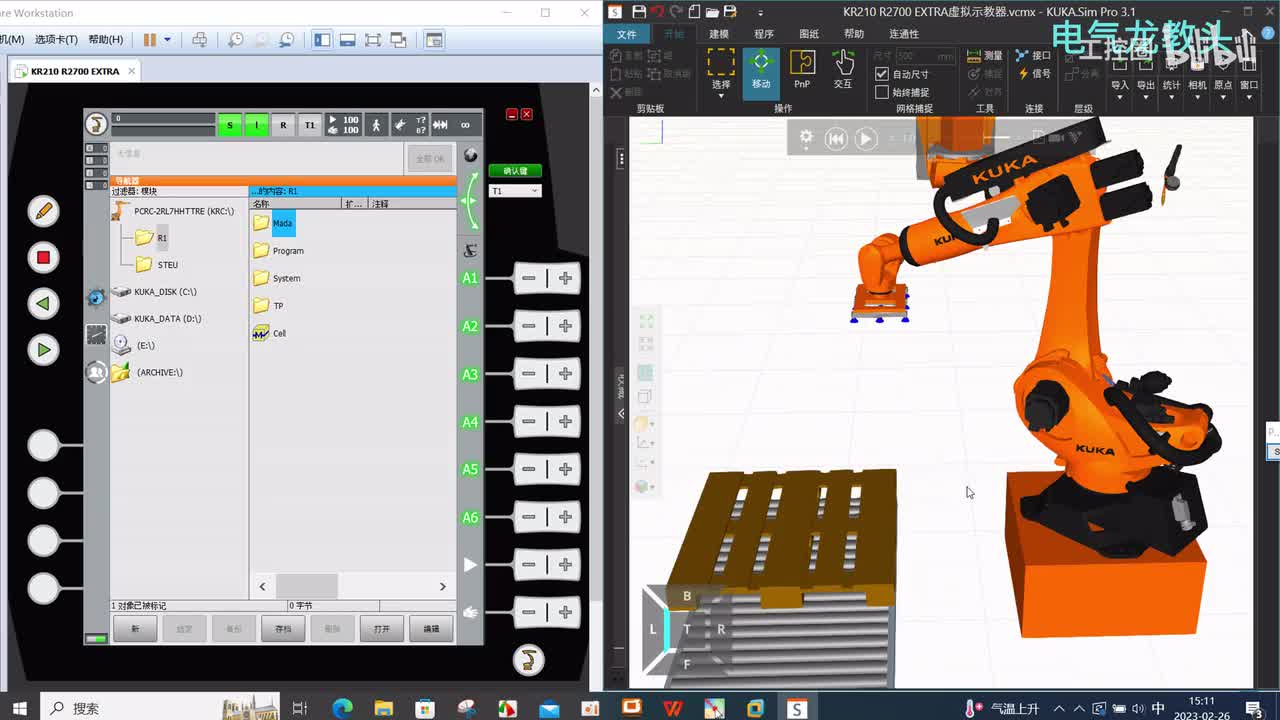The height and width of the screenshot is (720, 1280).
Task: Select the STEU folder in tree
Action: (x=157, y=265)
